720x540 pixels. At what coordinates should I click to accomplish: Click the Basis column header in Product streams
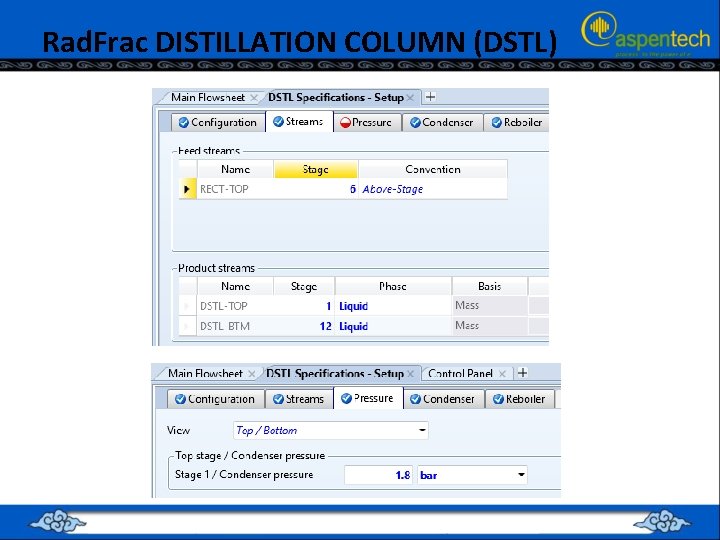(489, 286)
